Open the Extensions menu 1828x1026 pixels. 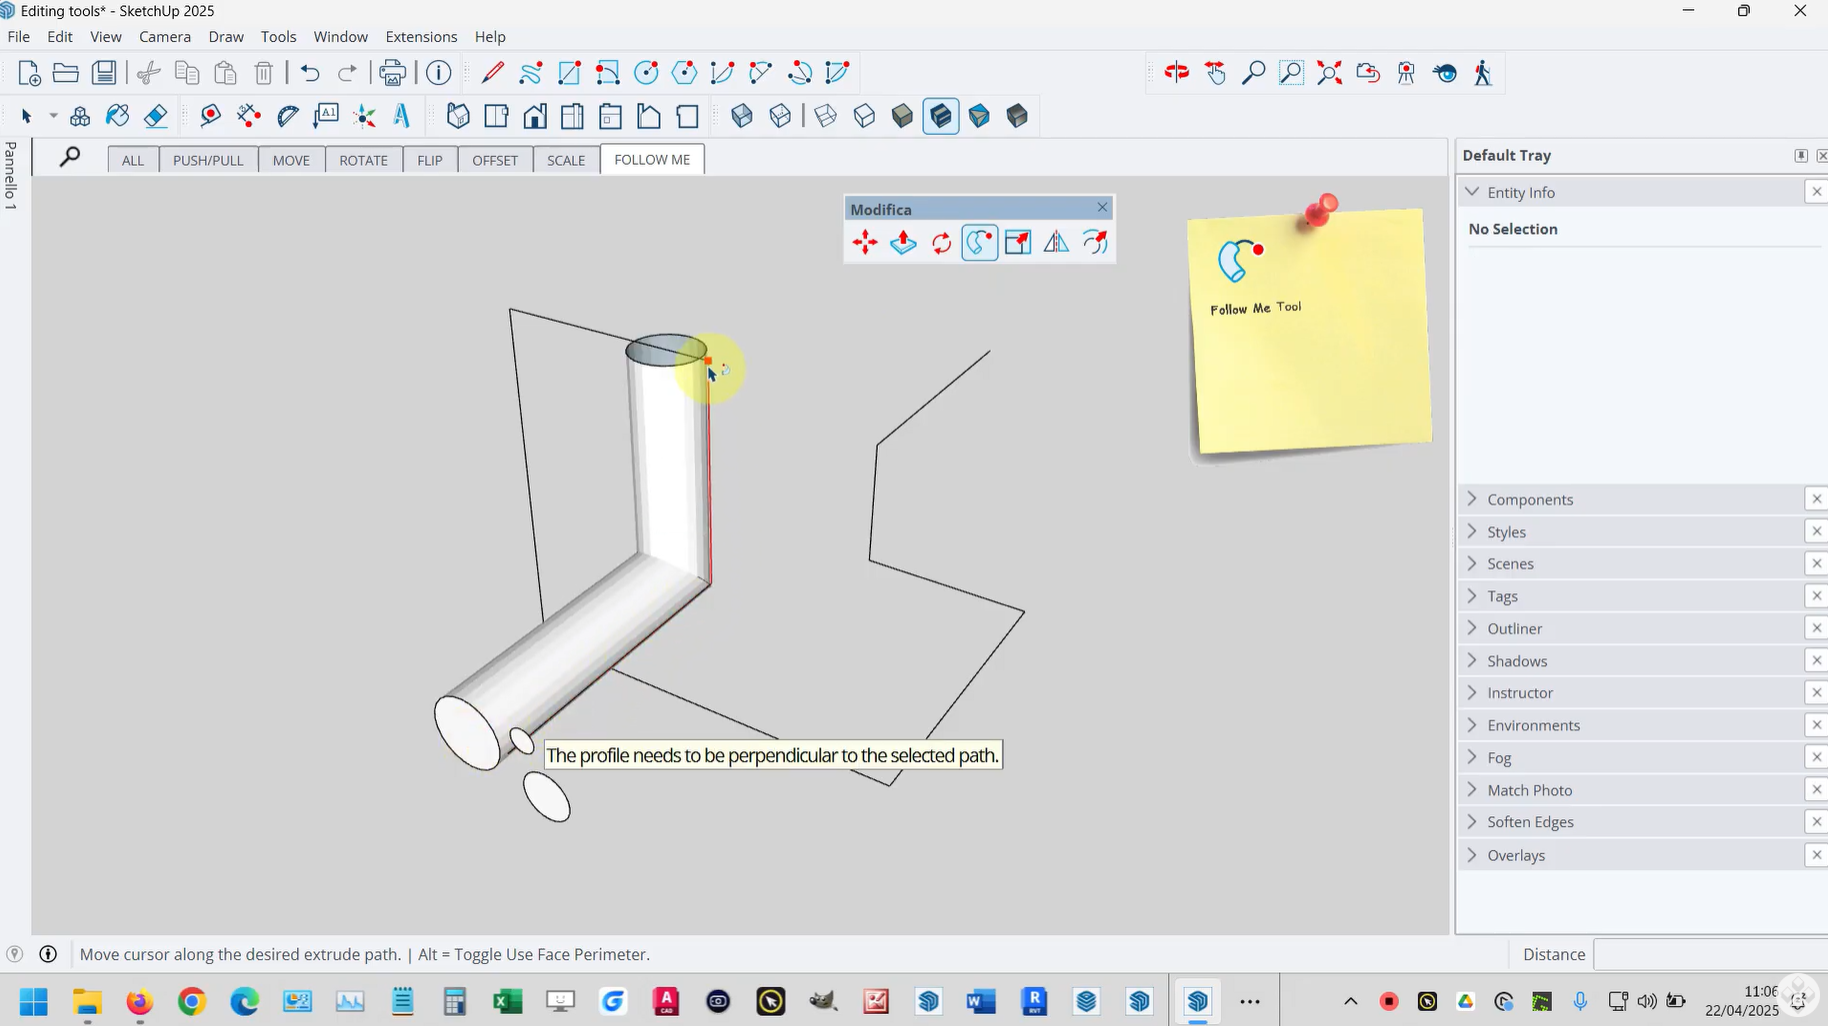tap(421, 37)
